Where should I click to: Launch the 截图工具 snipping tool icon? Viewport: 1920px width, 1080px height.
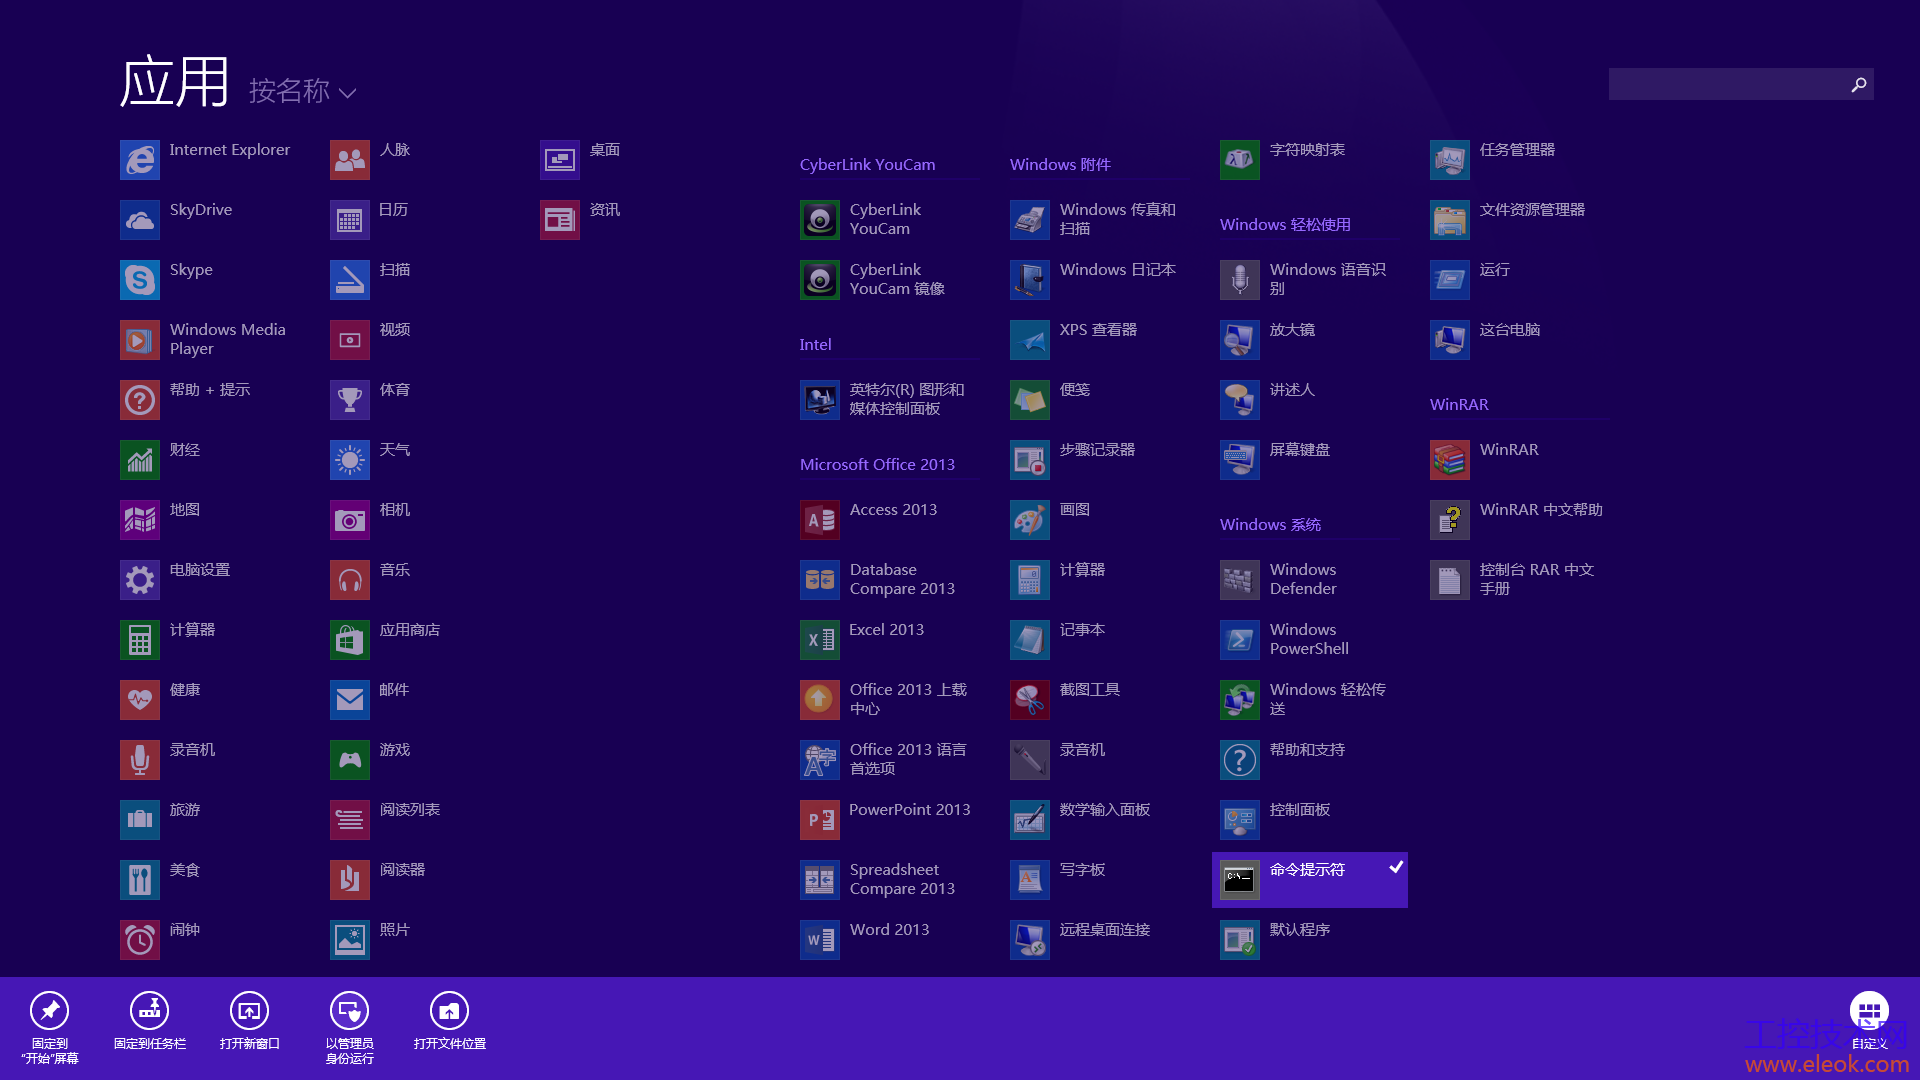(x=1030, y=700)
